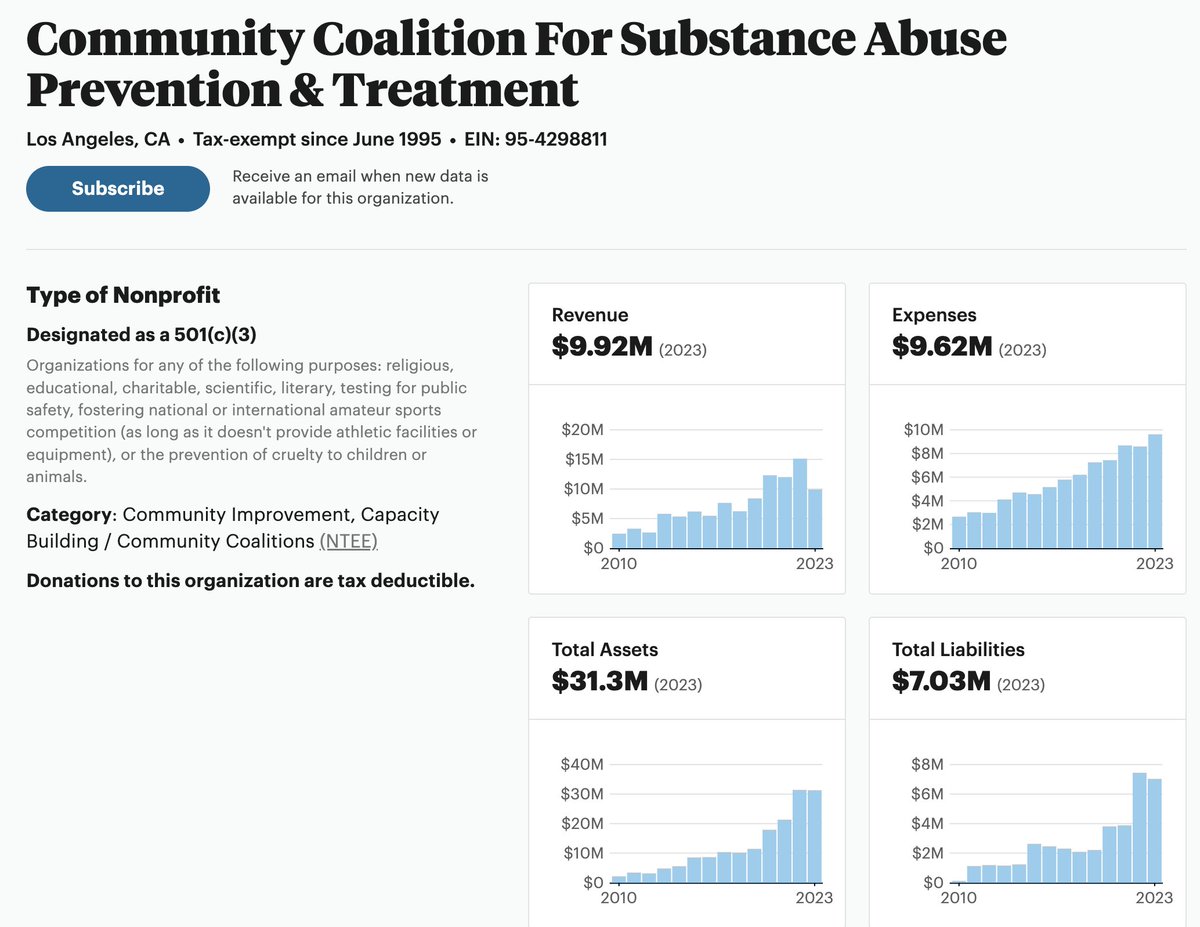Click the 2010 bar in Revenue chart
The height and width of the screenshot is (927, 1200).
click(x=619, y=541)
